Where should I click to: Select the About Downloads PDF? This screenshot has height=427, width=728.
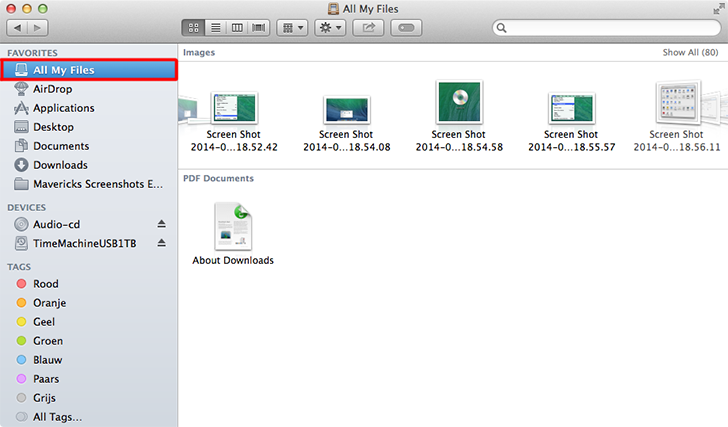coord(233,234)
